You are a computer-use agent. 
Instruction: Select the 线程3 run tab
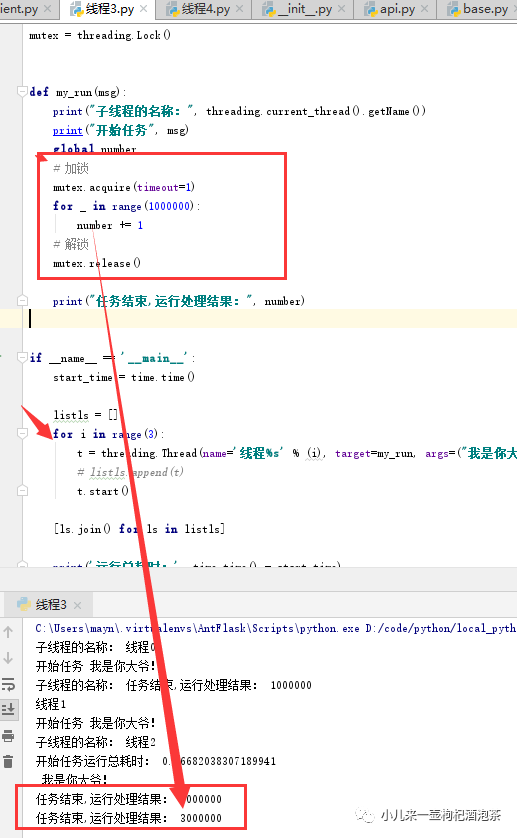click(x=43, y=604)
